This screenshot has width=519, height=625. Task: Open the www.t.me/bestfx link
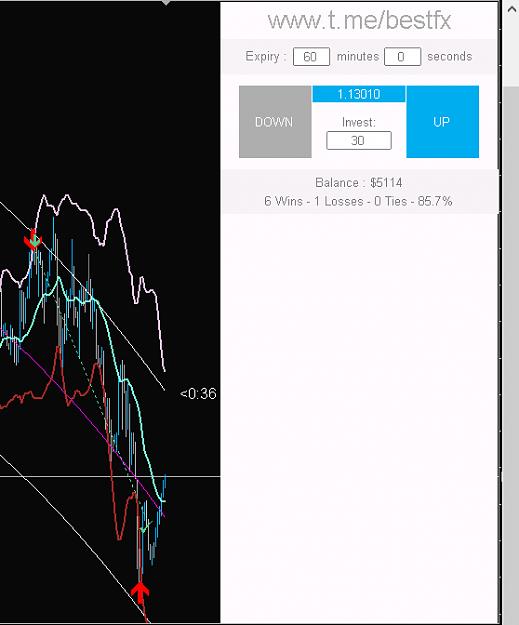(359, 20)
